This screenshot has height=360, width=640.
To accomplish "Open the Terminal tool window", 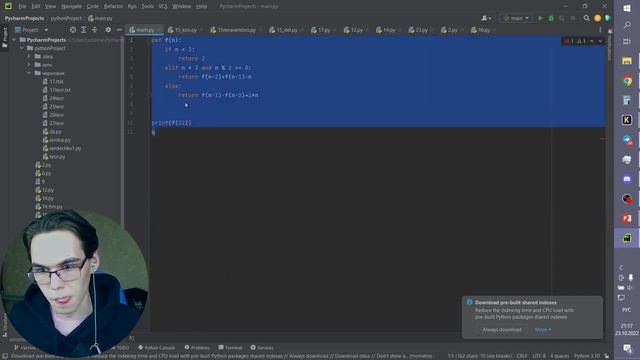I will coord(230,348).
